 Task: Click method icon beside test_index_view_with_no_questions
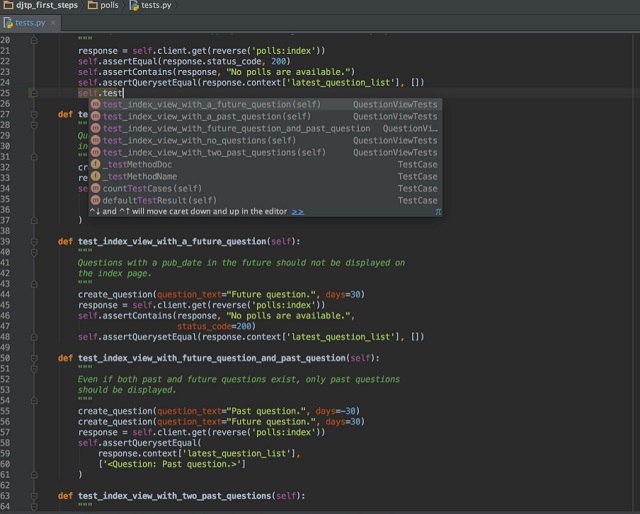[96, 140]
